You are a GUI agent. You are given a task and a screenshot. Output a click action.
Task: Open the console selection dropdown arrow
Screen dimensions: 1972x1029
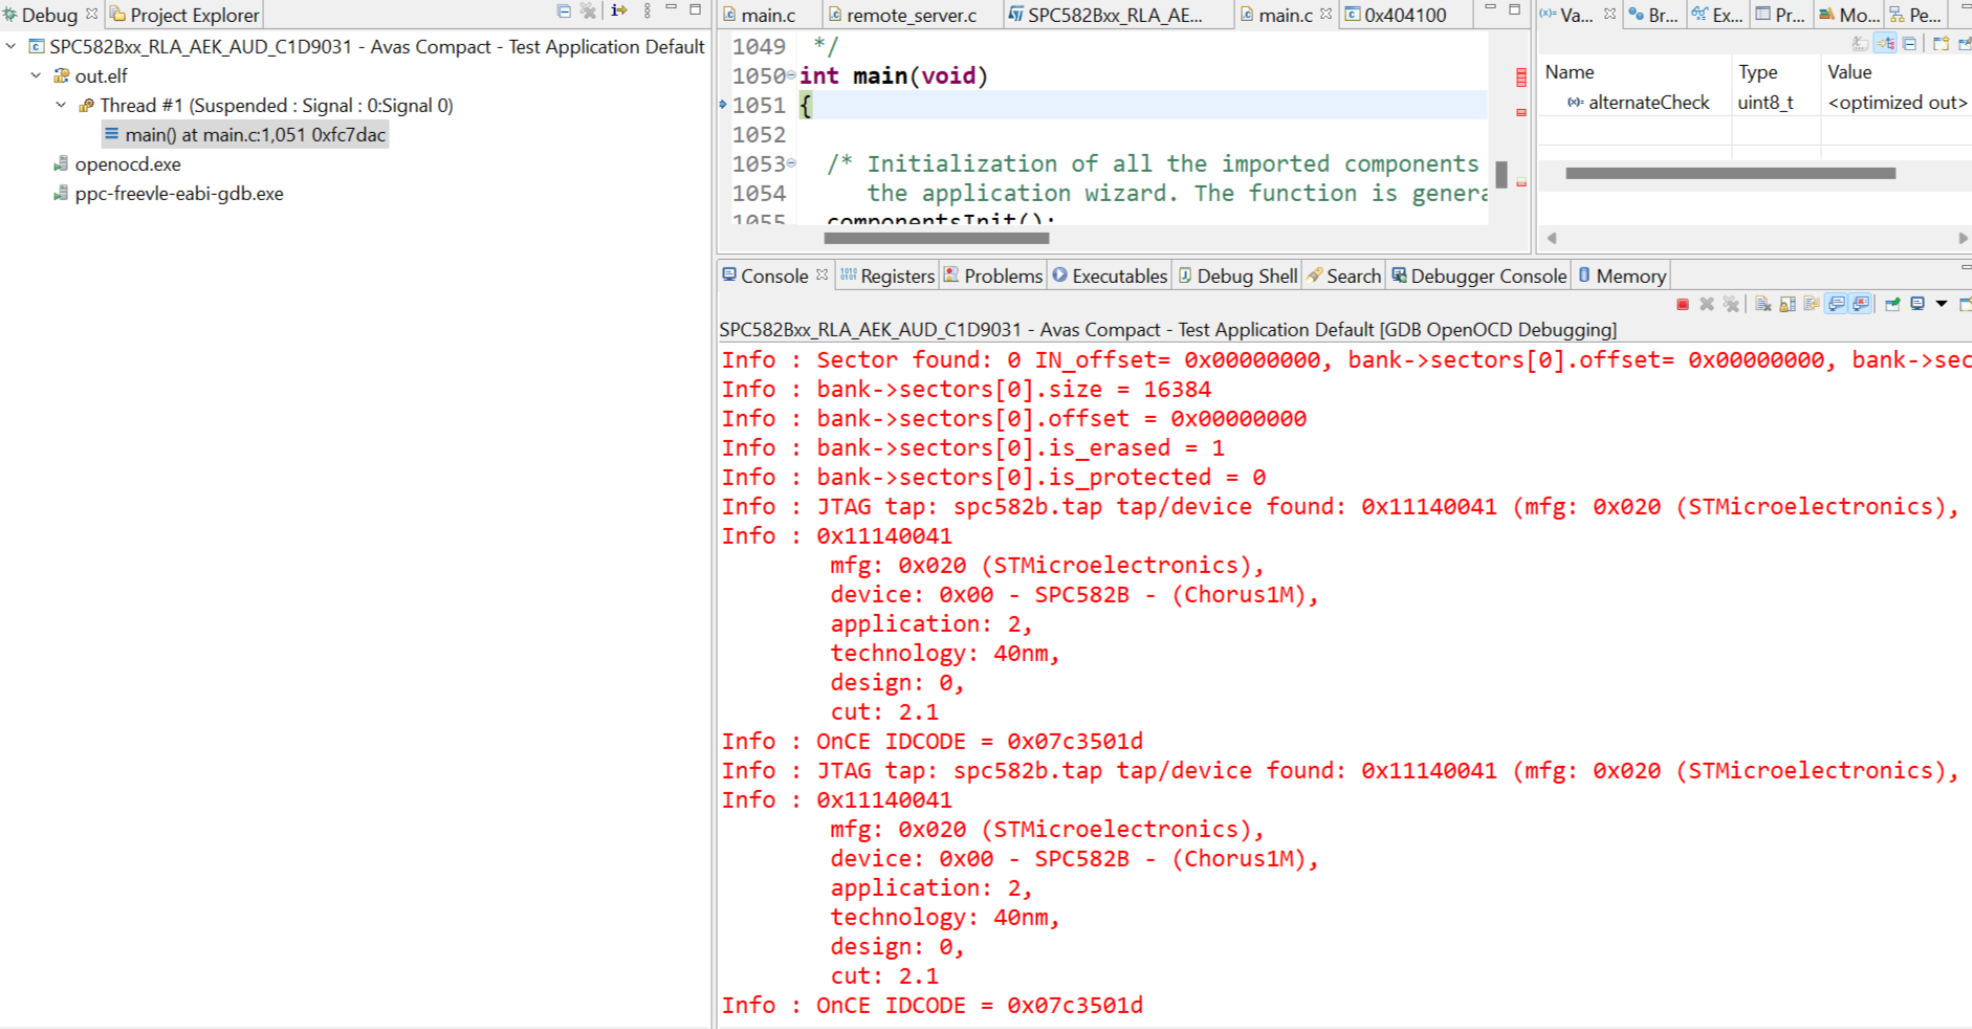click(1941, 304)
